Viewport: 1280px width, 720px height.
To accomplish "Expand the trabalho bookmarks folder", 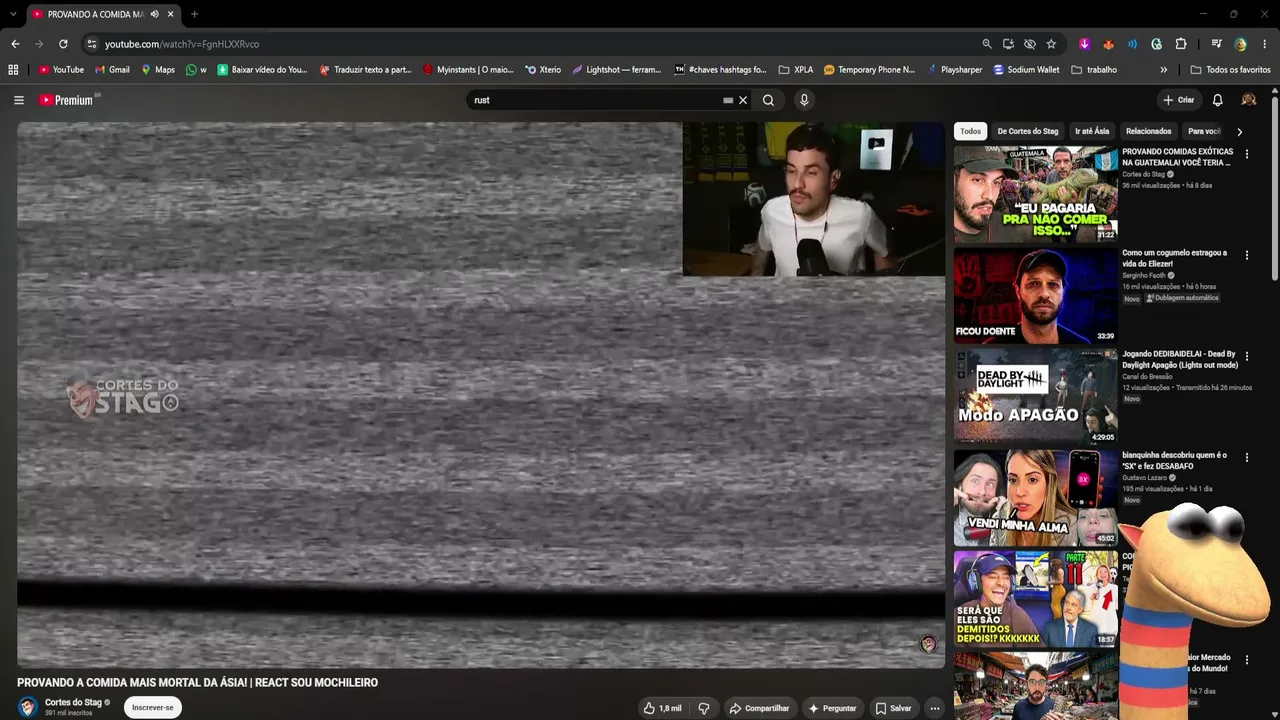I will [x=1093, y=70].
